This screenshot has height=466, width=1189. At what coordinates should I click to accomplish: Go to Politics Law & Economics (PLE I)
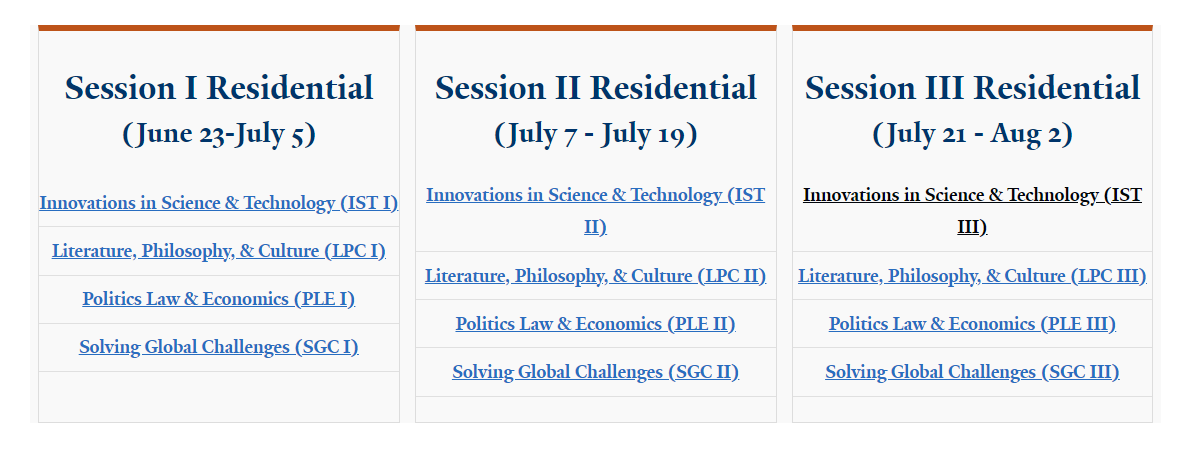pyautogui.click(x=218, y=299)
